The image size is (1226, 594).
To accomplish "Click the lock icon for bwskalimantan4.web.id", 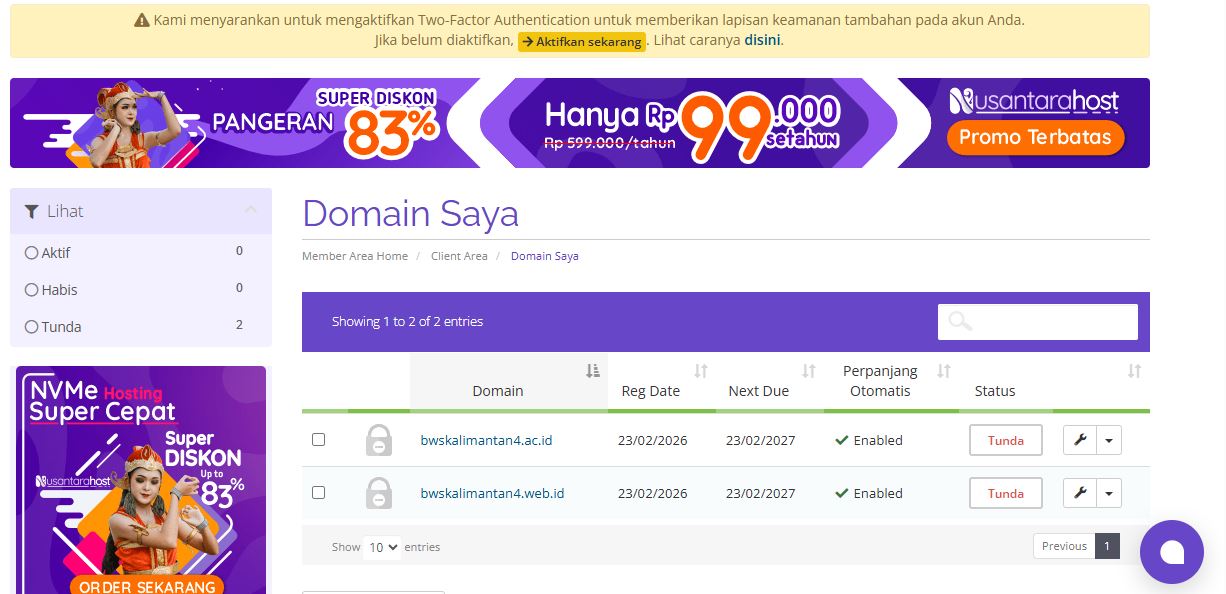I will (378, 493).
